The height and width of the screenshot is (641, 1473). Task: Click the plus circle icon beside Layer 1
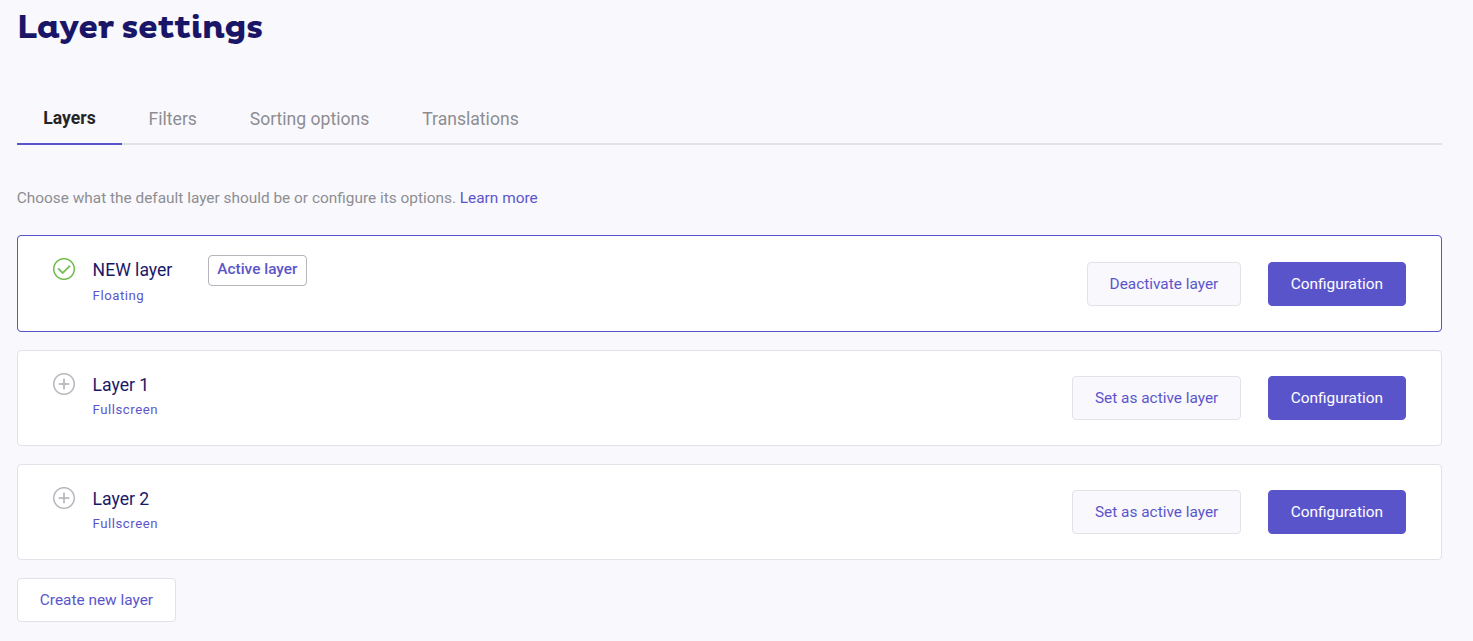tap(64, 384)
